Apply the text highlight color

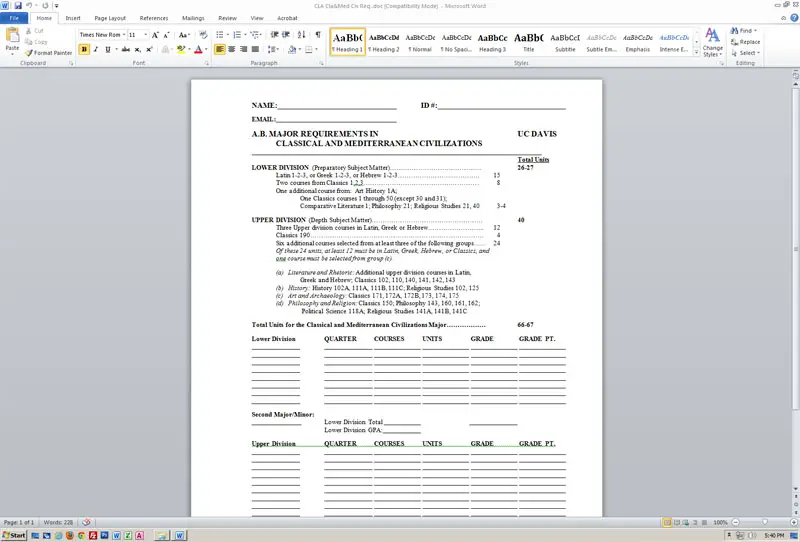coord(181,50)
